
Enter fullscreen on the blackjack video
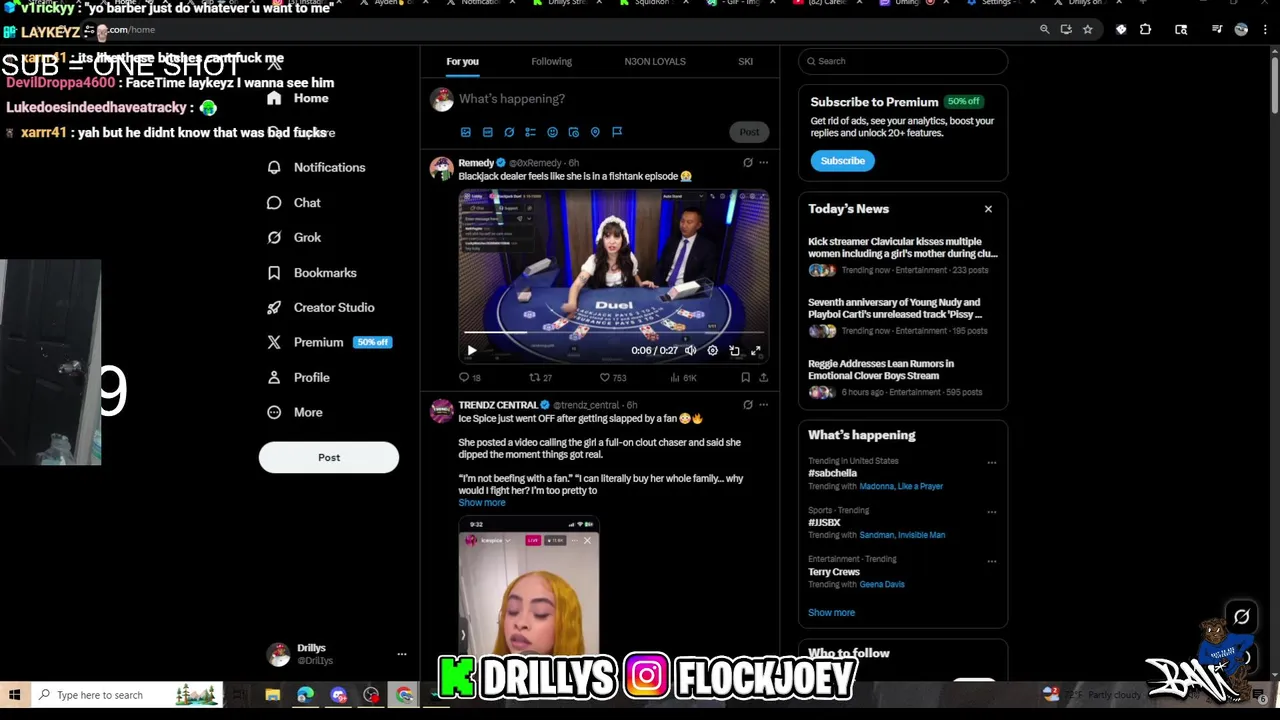point(756,351)
